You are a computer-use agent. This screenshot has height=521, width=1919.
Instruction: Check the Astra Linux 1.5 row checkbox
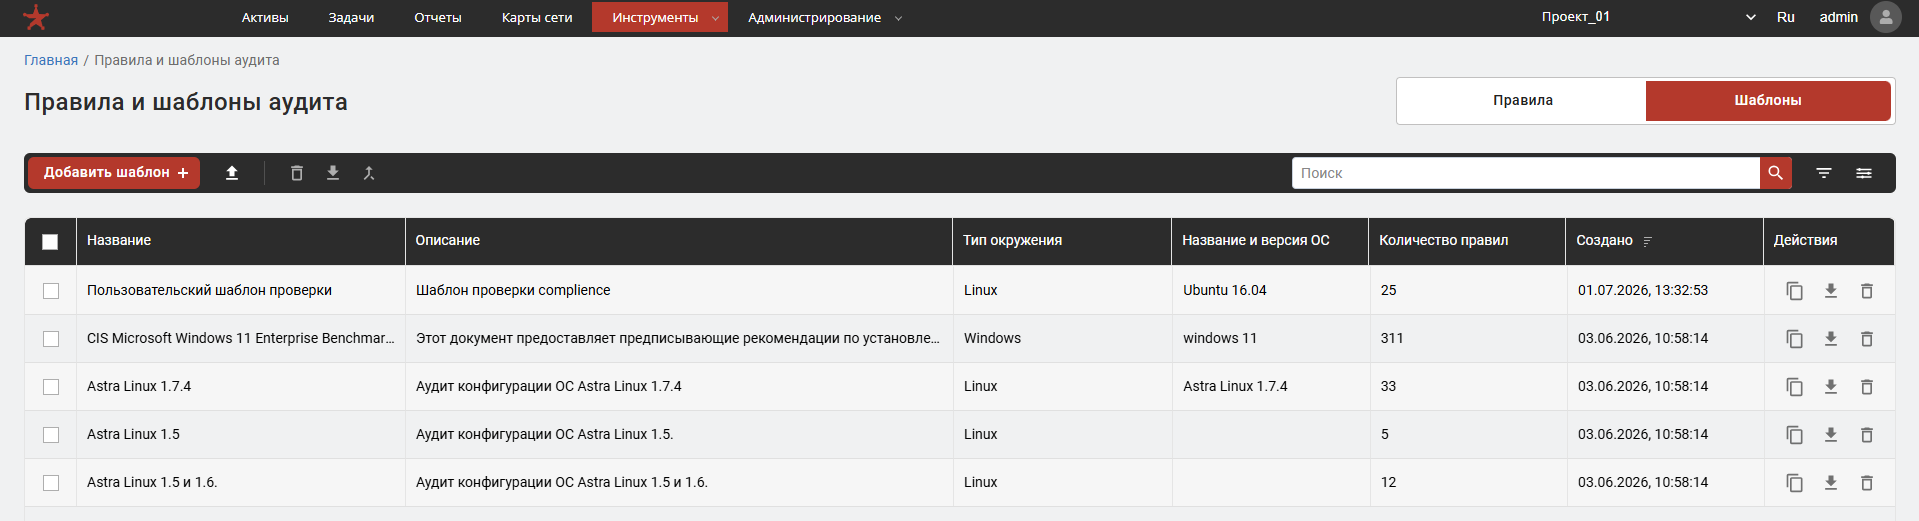point(51,435)
